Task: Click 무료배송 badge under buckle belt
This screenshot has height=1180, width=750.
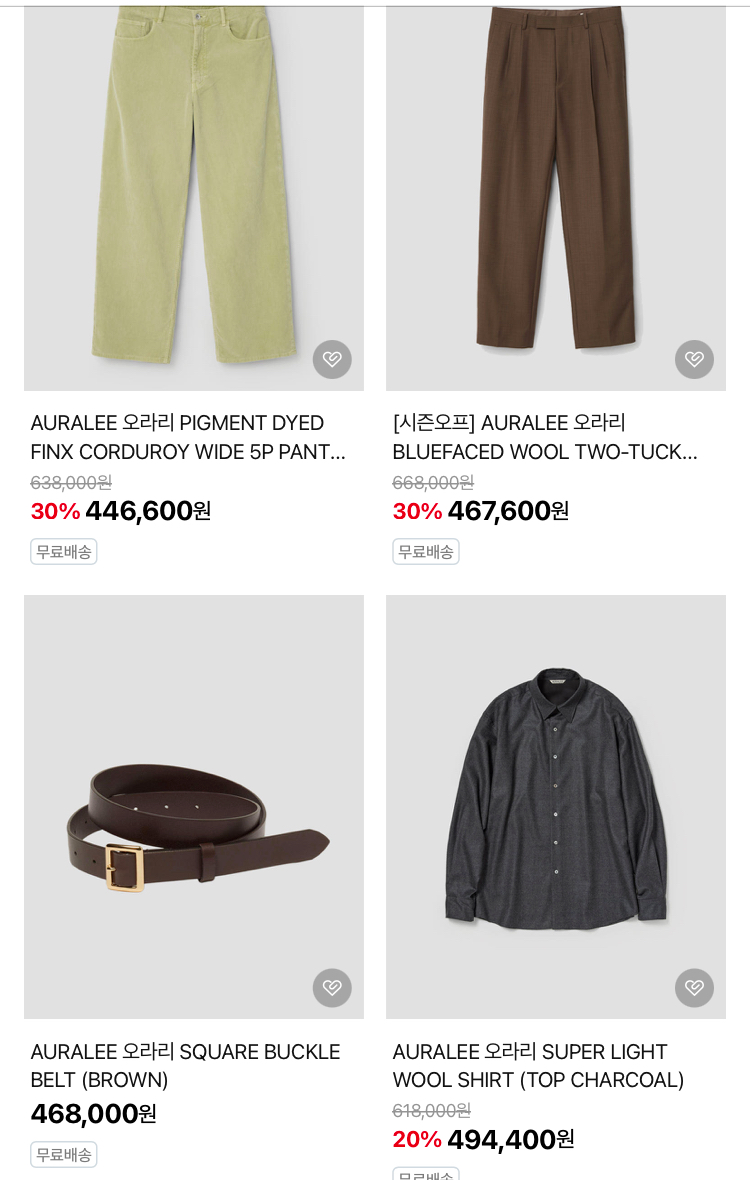Action: [x=64, y=1155]
